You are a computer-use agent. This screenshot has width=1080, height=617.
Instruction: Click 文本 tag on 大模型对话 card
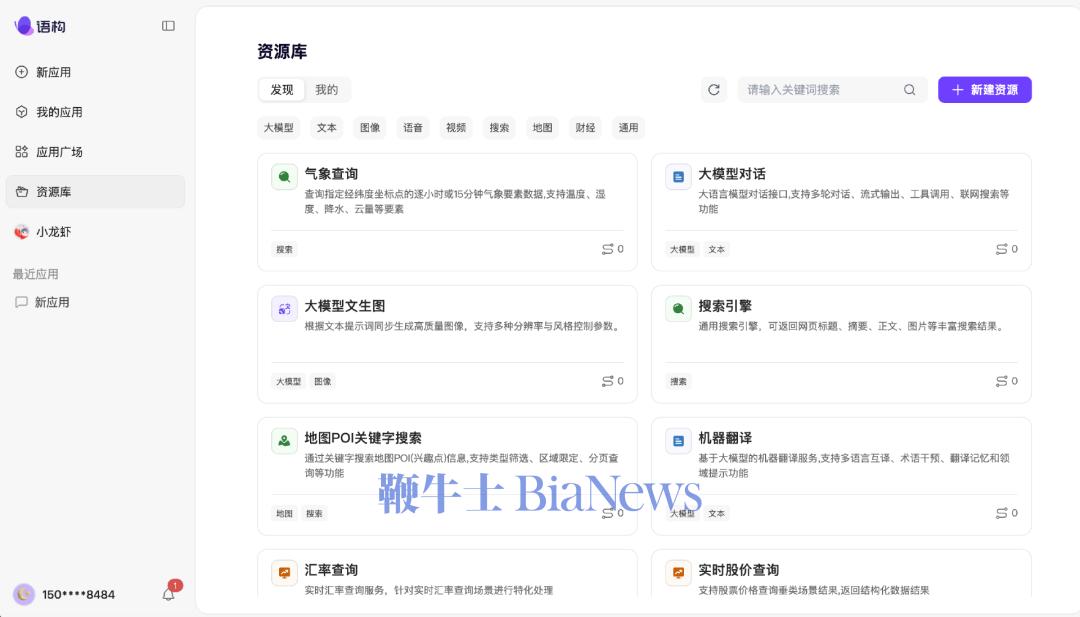(x=716, y=249)
